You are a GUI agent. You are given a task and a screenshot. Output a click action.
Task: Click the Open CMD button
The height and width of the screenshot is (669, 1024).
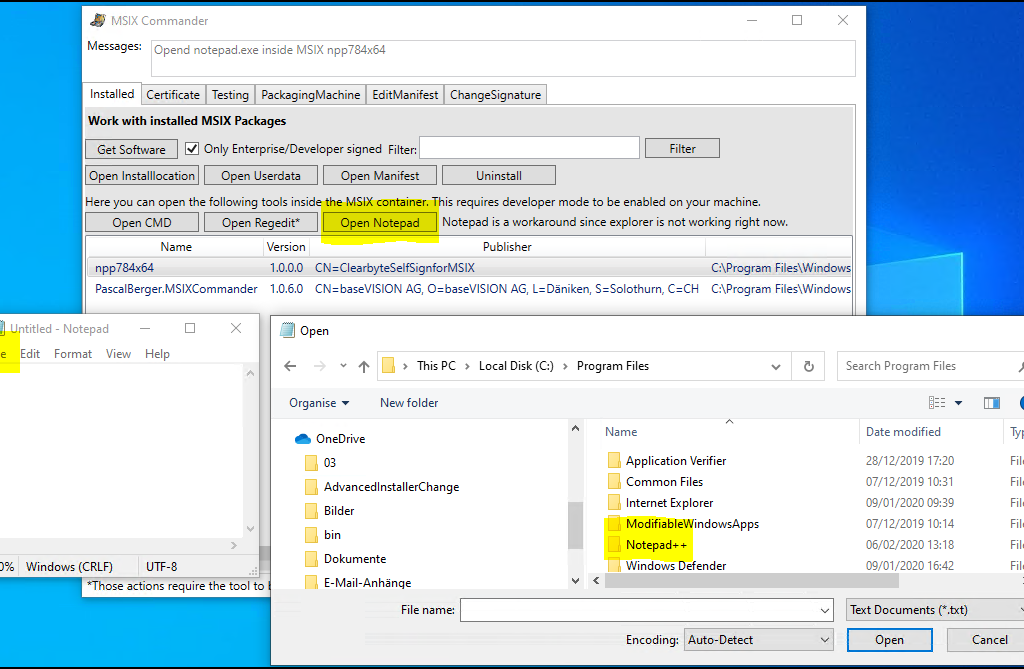(x=142, y=223)
